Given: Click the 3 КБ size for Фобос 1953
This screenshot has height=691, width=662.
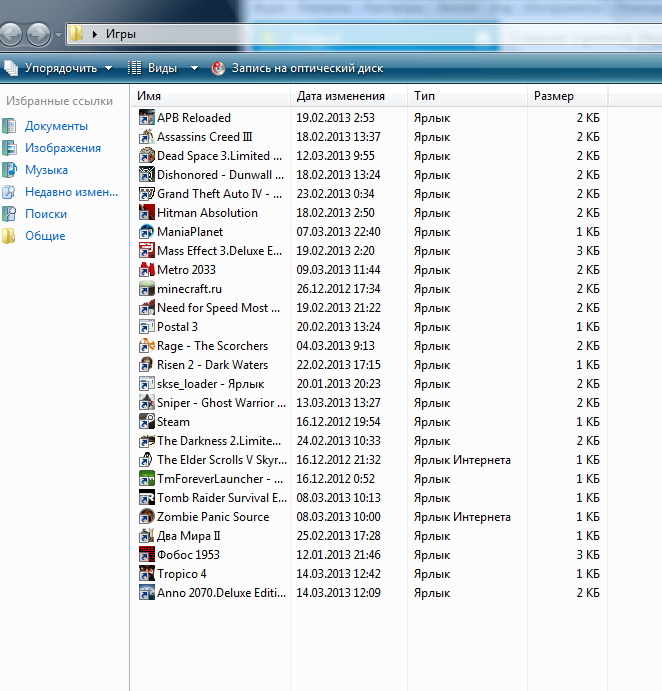Looking at the screenshot, I should (x=588, y=554).
